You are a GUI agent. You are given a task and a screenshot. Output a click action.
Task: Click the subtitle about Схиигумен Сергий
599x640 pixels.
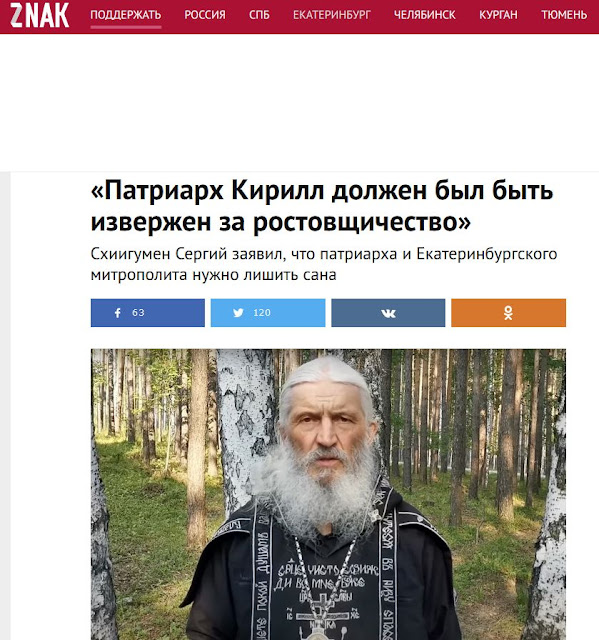tap(324, 264)
